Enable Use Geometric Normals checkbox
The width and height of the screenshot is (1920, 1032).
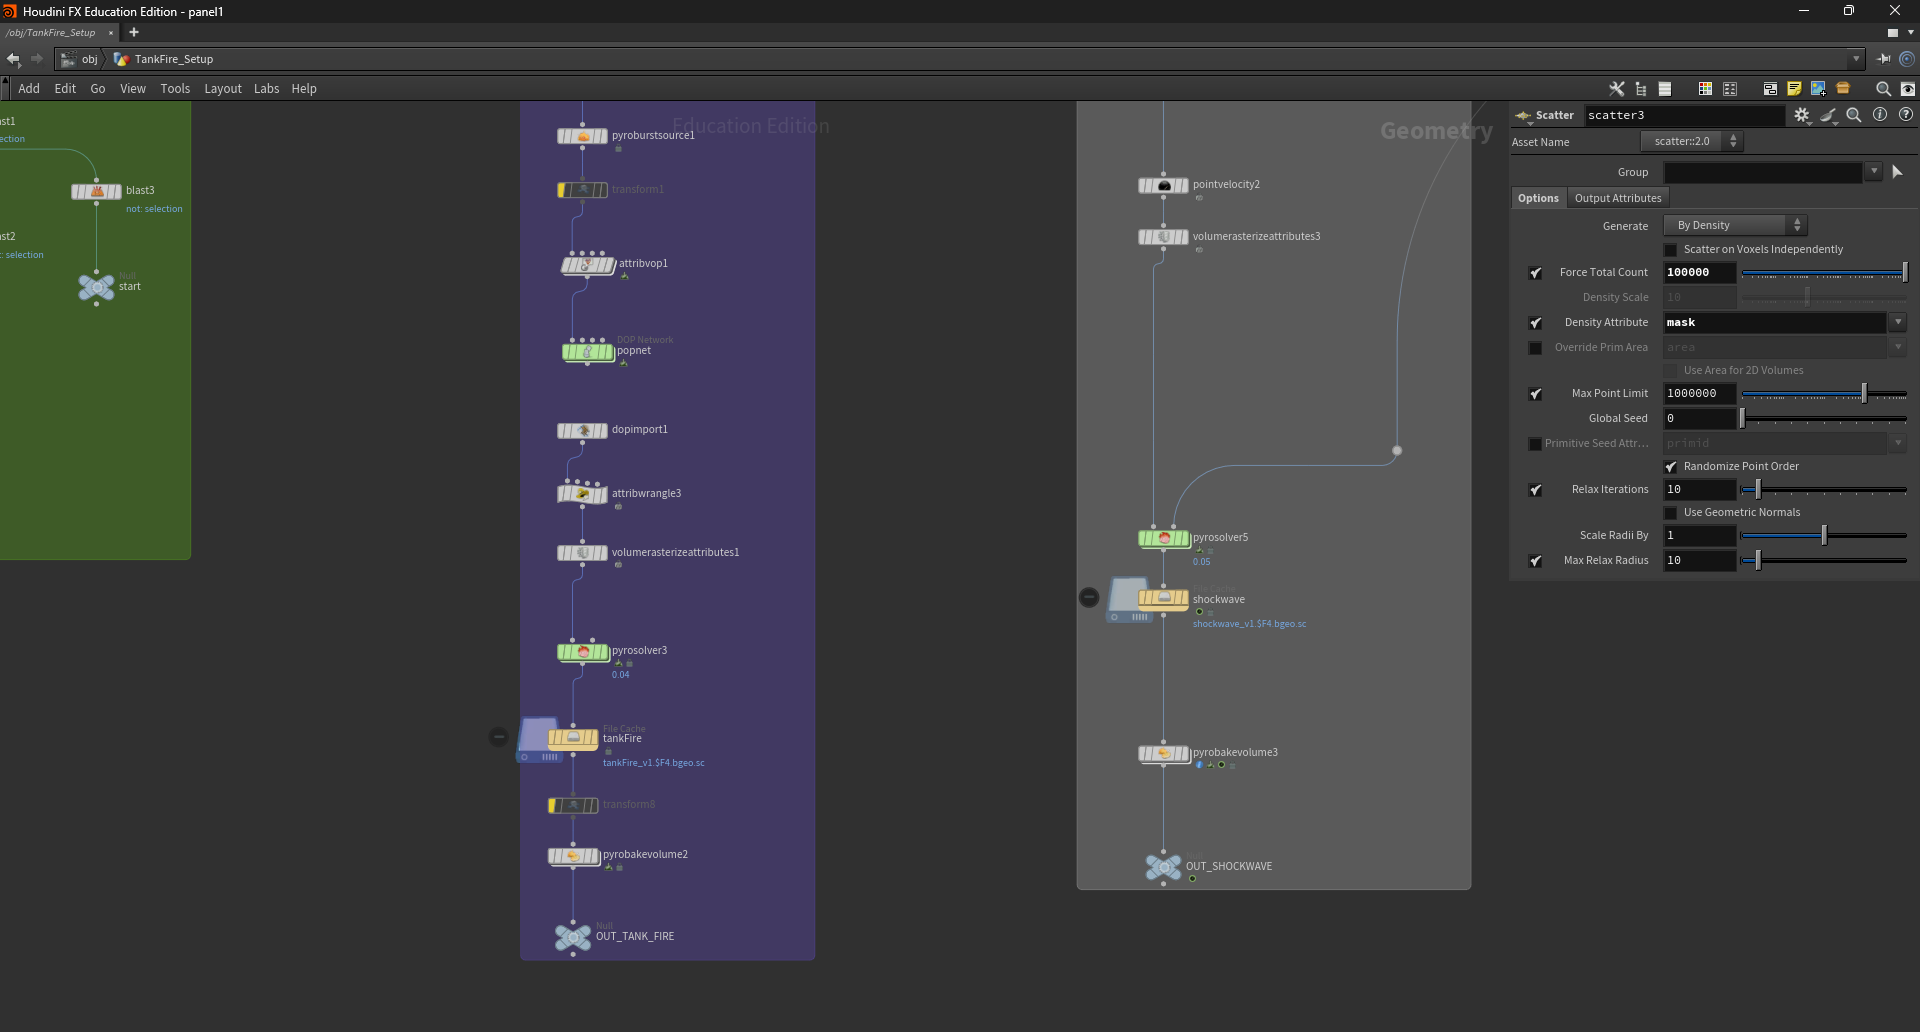[1670, 513]
